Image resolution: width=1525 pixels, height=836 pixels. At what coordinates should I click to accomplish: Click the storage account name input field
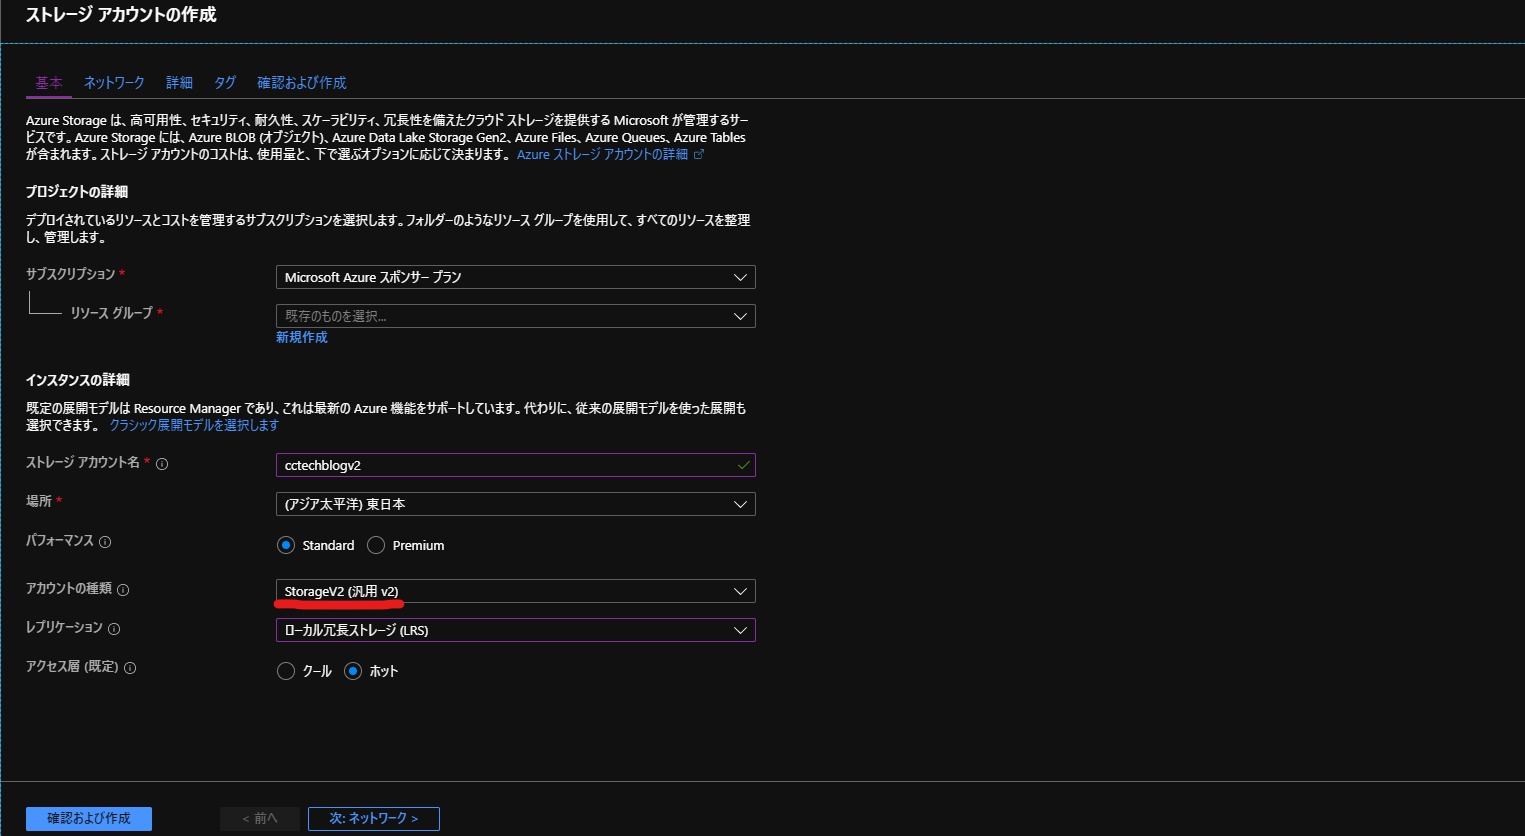(x=505, y=465)
